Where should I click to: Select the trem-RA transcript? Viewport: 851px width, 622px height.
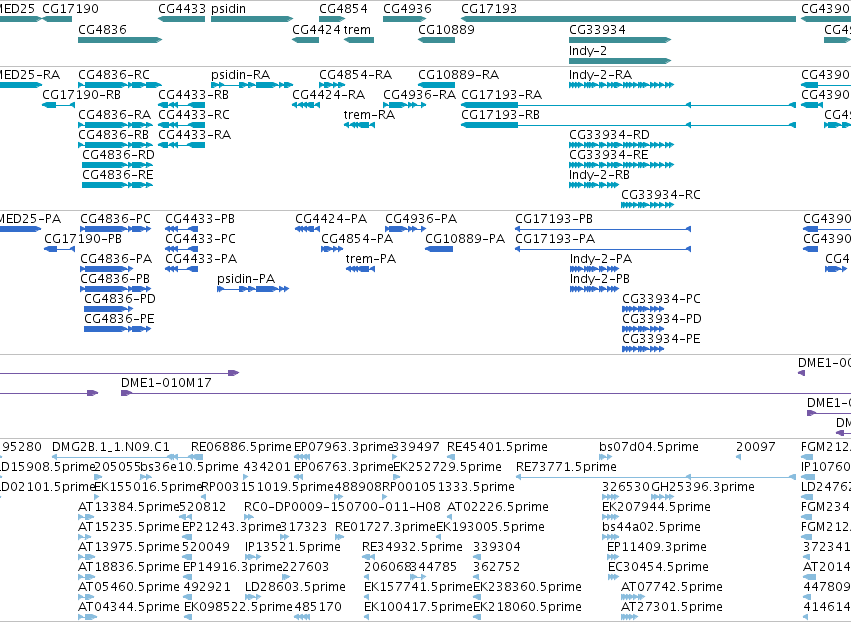pyautogui.click(x=359, y=125)
